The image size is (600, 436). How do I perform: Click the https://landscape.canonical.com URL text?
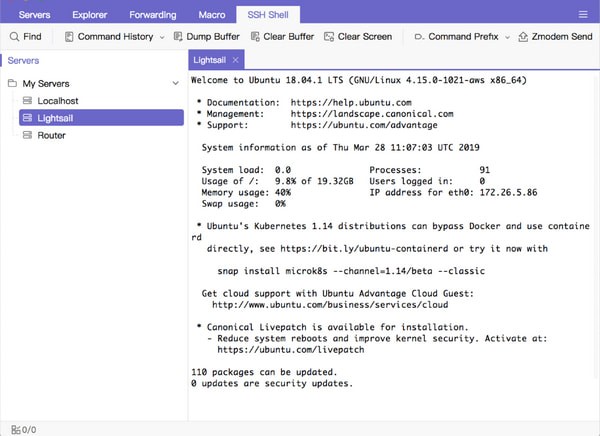click(x=372, y=114)
